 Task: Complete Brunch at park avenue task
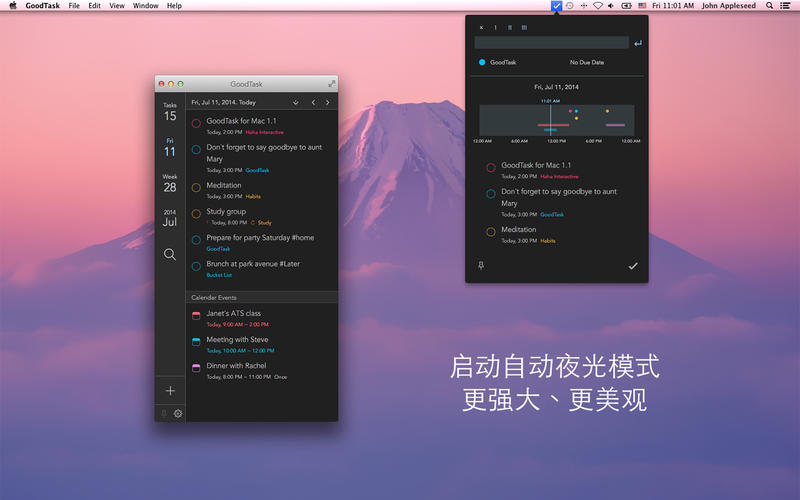(196, 266)
